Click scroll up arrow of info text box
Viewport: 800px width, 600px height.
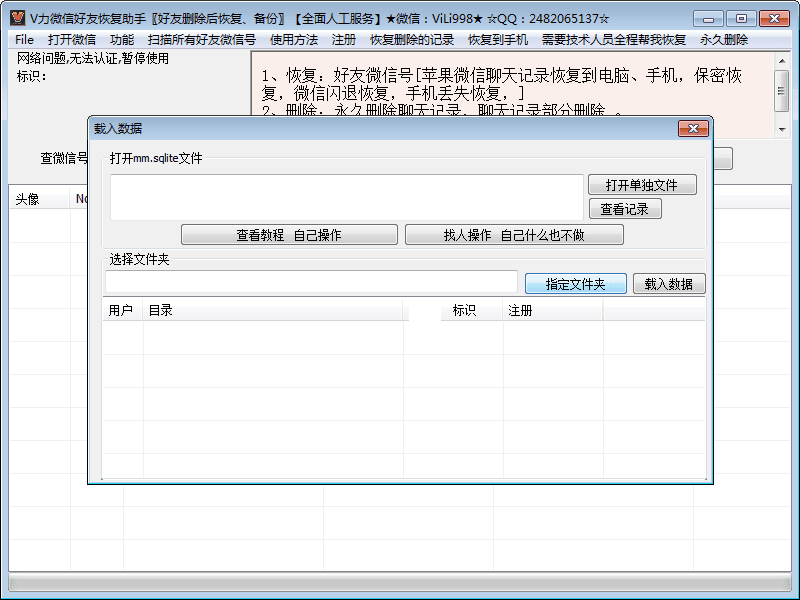point(782,61)
